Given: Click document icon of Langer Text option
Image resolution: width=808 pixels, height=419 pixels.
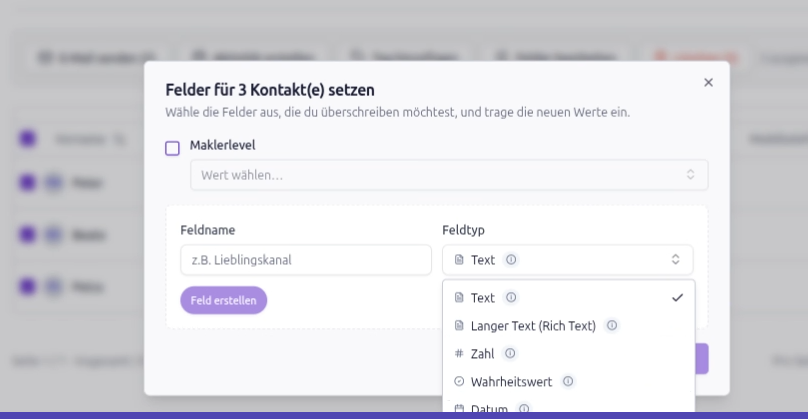Looking at the screenshot, I should [459, 325].
